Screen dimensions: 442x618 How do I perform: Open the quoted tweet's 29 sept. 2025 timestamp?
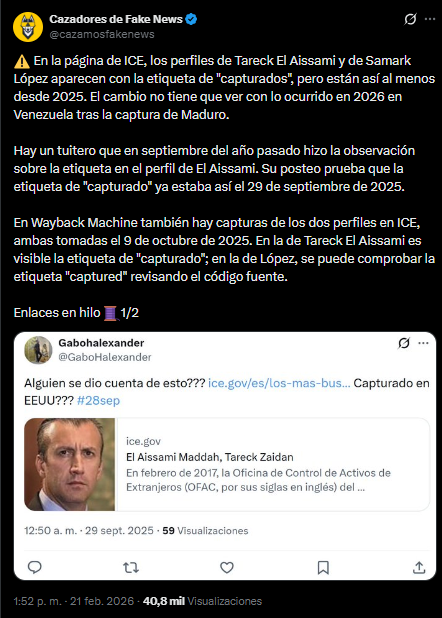[x=89, y=531]
